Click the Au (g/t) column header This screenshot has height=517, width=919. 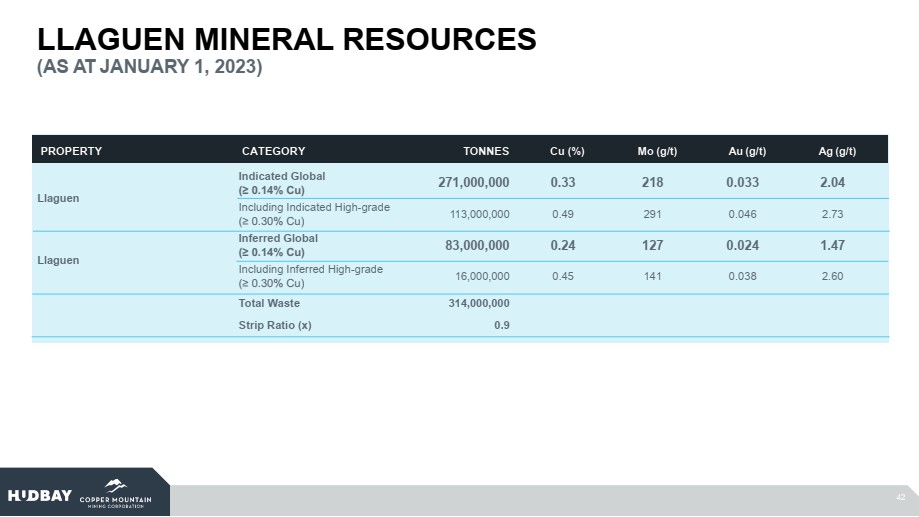click(747, 151)
